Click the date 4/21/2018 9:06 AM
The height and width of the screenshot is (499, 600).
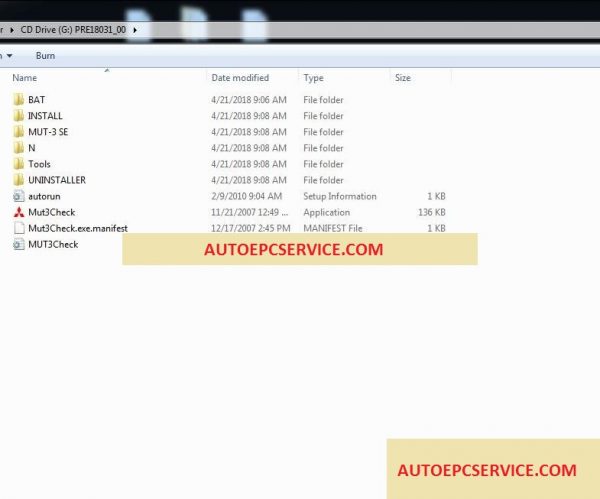point(249,100)
